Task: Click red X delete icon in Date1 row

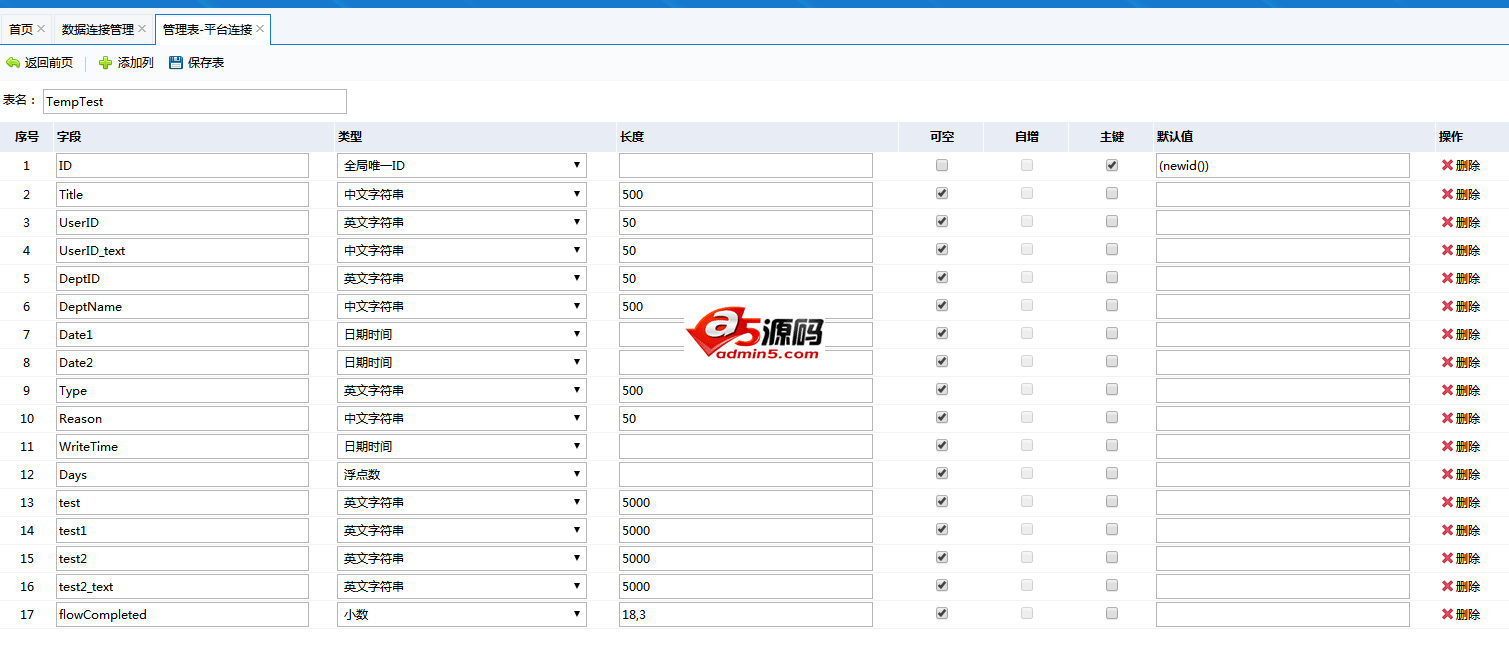Action: 1447,334
